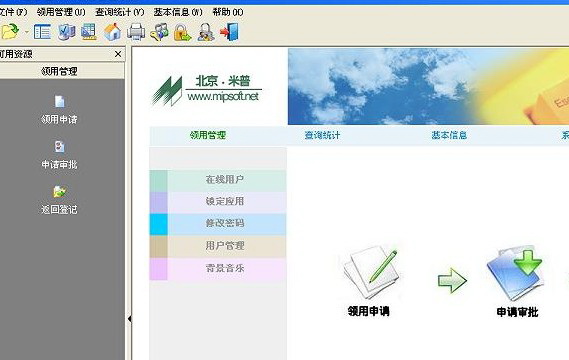This screenshot has width=569, height=360.
Task: Open the www.mipsoft.net link
Action: click(x=223, y=97)
